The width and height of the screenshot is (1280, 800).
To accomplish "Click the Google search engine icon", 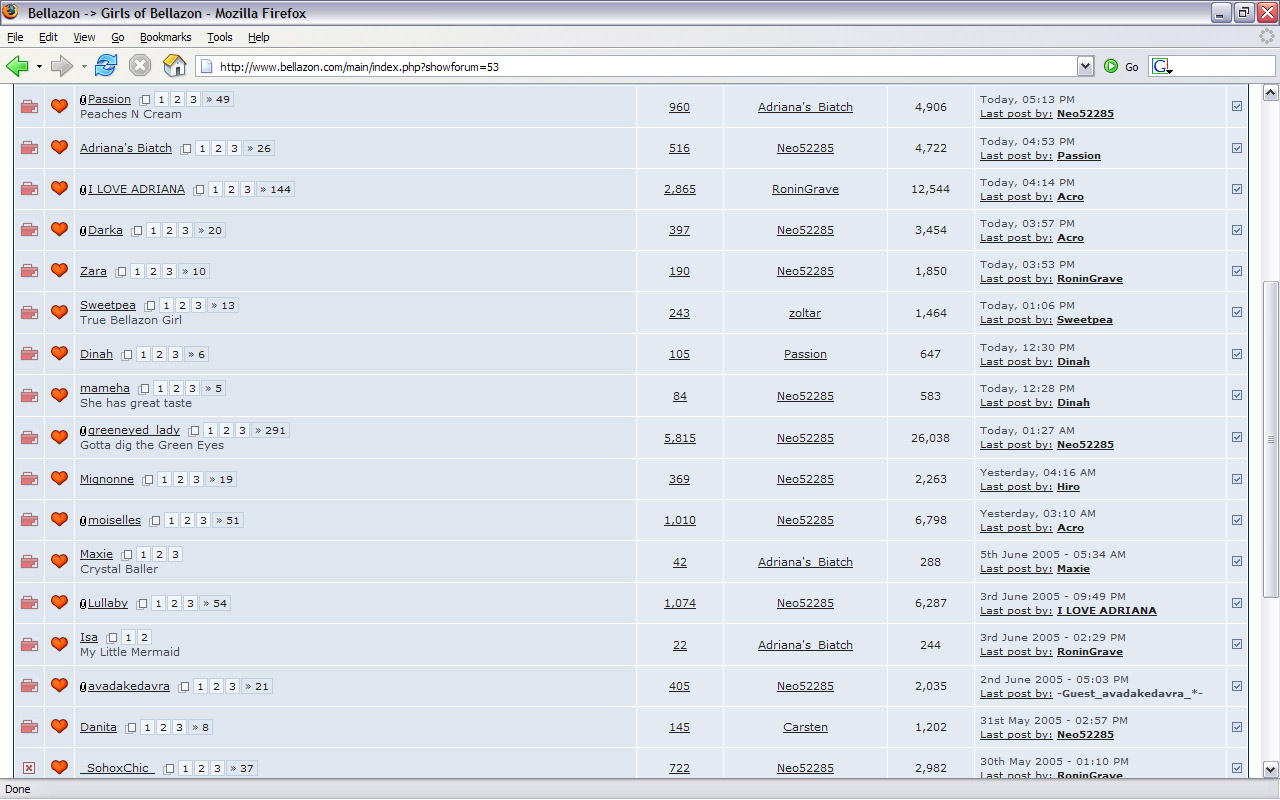I will (1161, 66).
